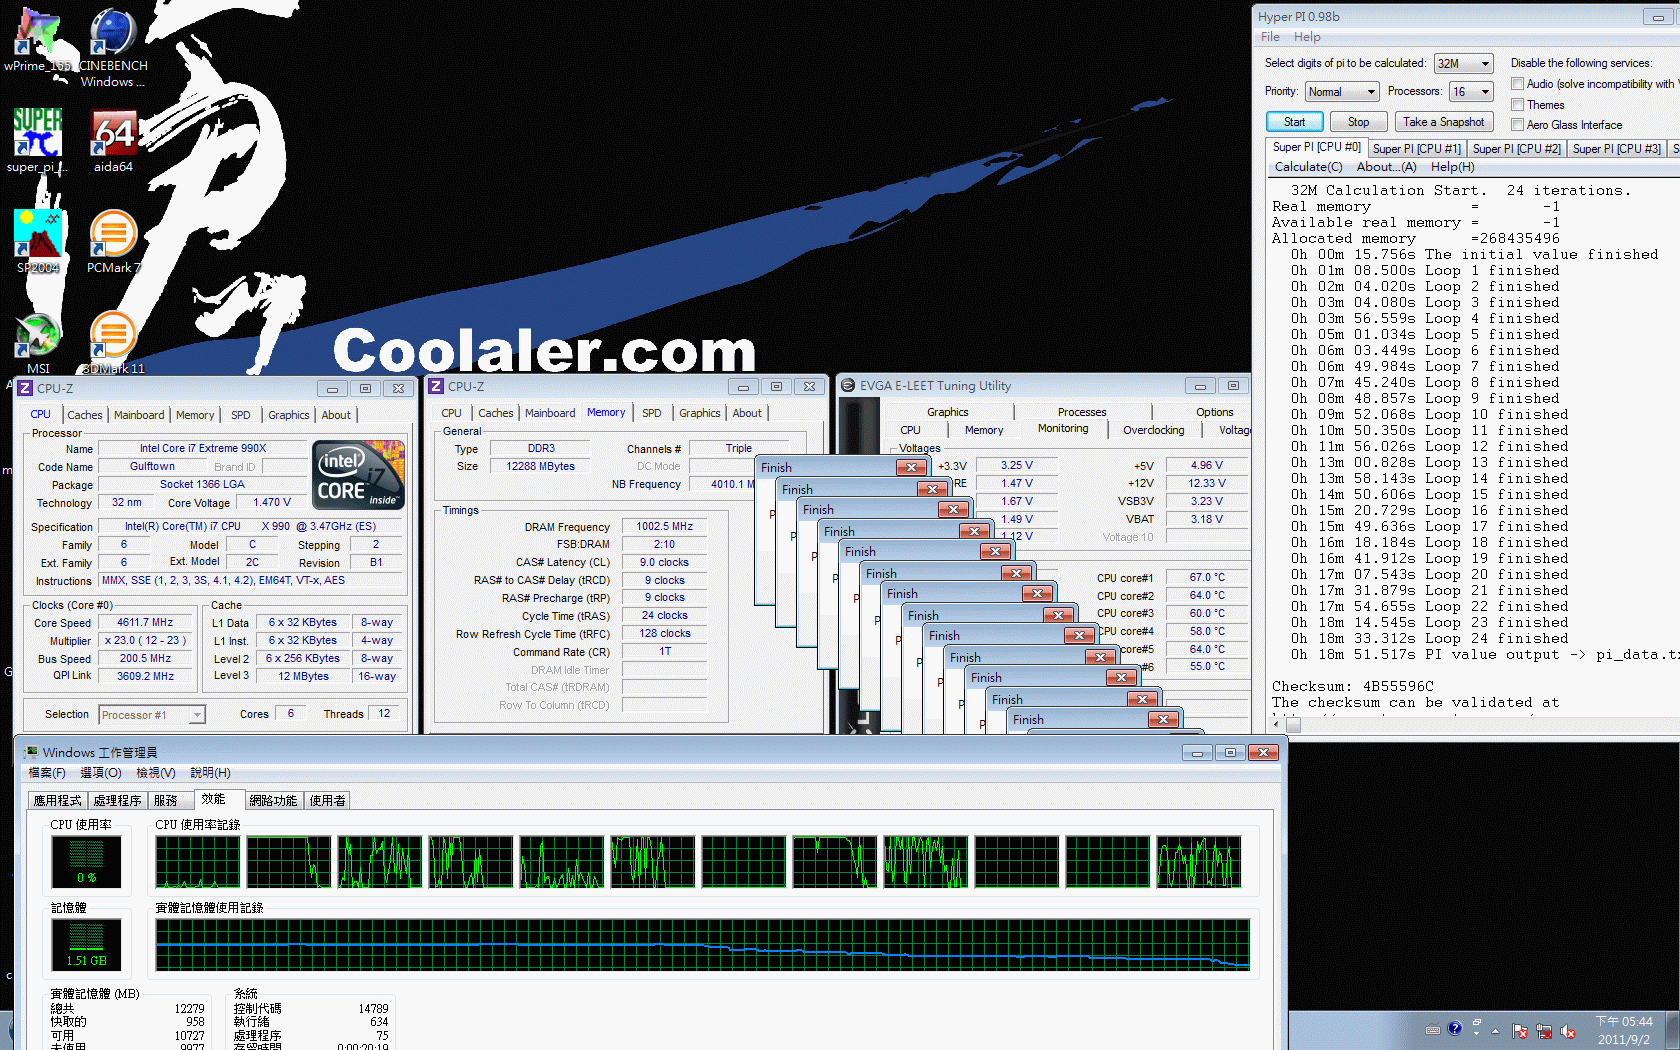Toggle the Themes checkbox in Hyper PI
This screenshot has width=1680, height=1050.
(x=1517, y=105)
